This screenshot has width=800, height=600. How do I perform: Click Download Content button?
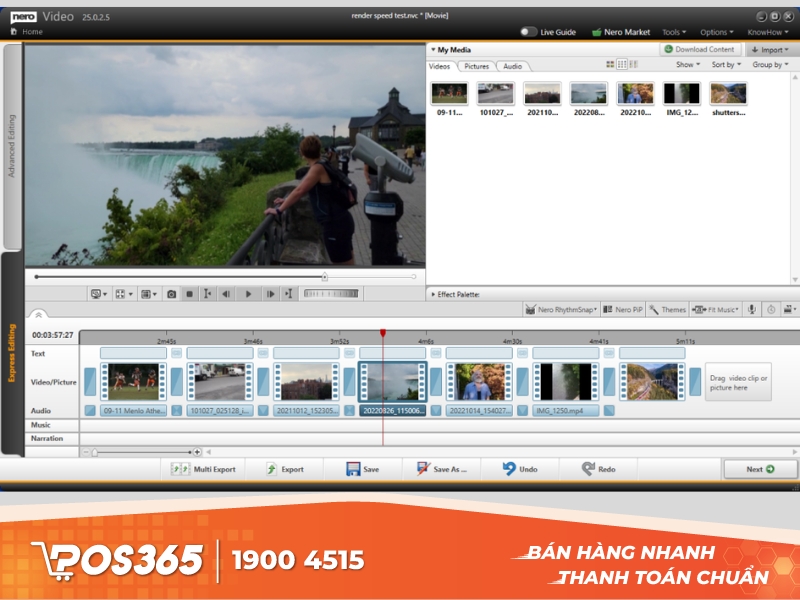(701, 49)
